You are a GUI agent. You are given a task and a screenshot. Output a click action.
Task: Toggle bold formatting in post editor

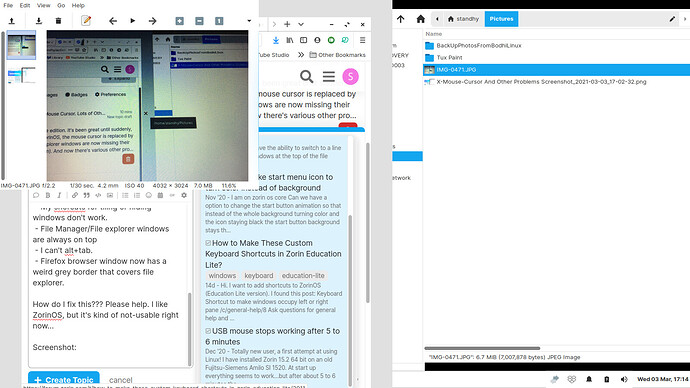click(x=48, y=195)
